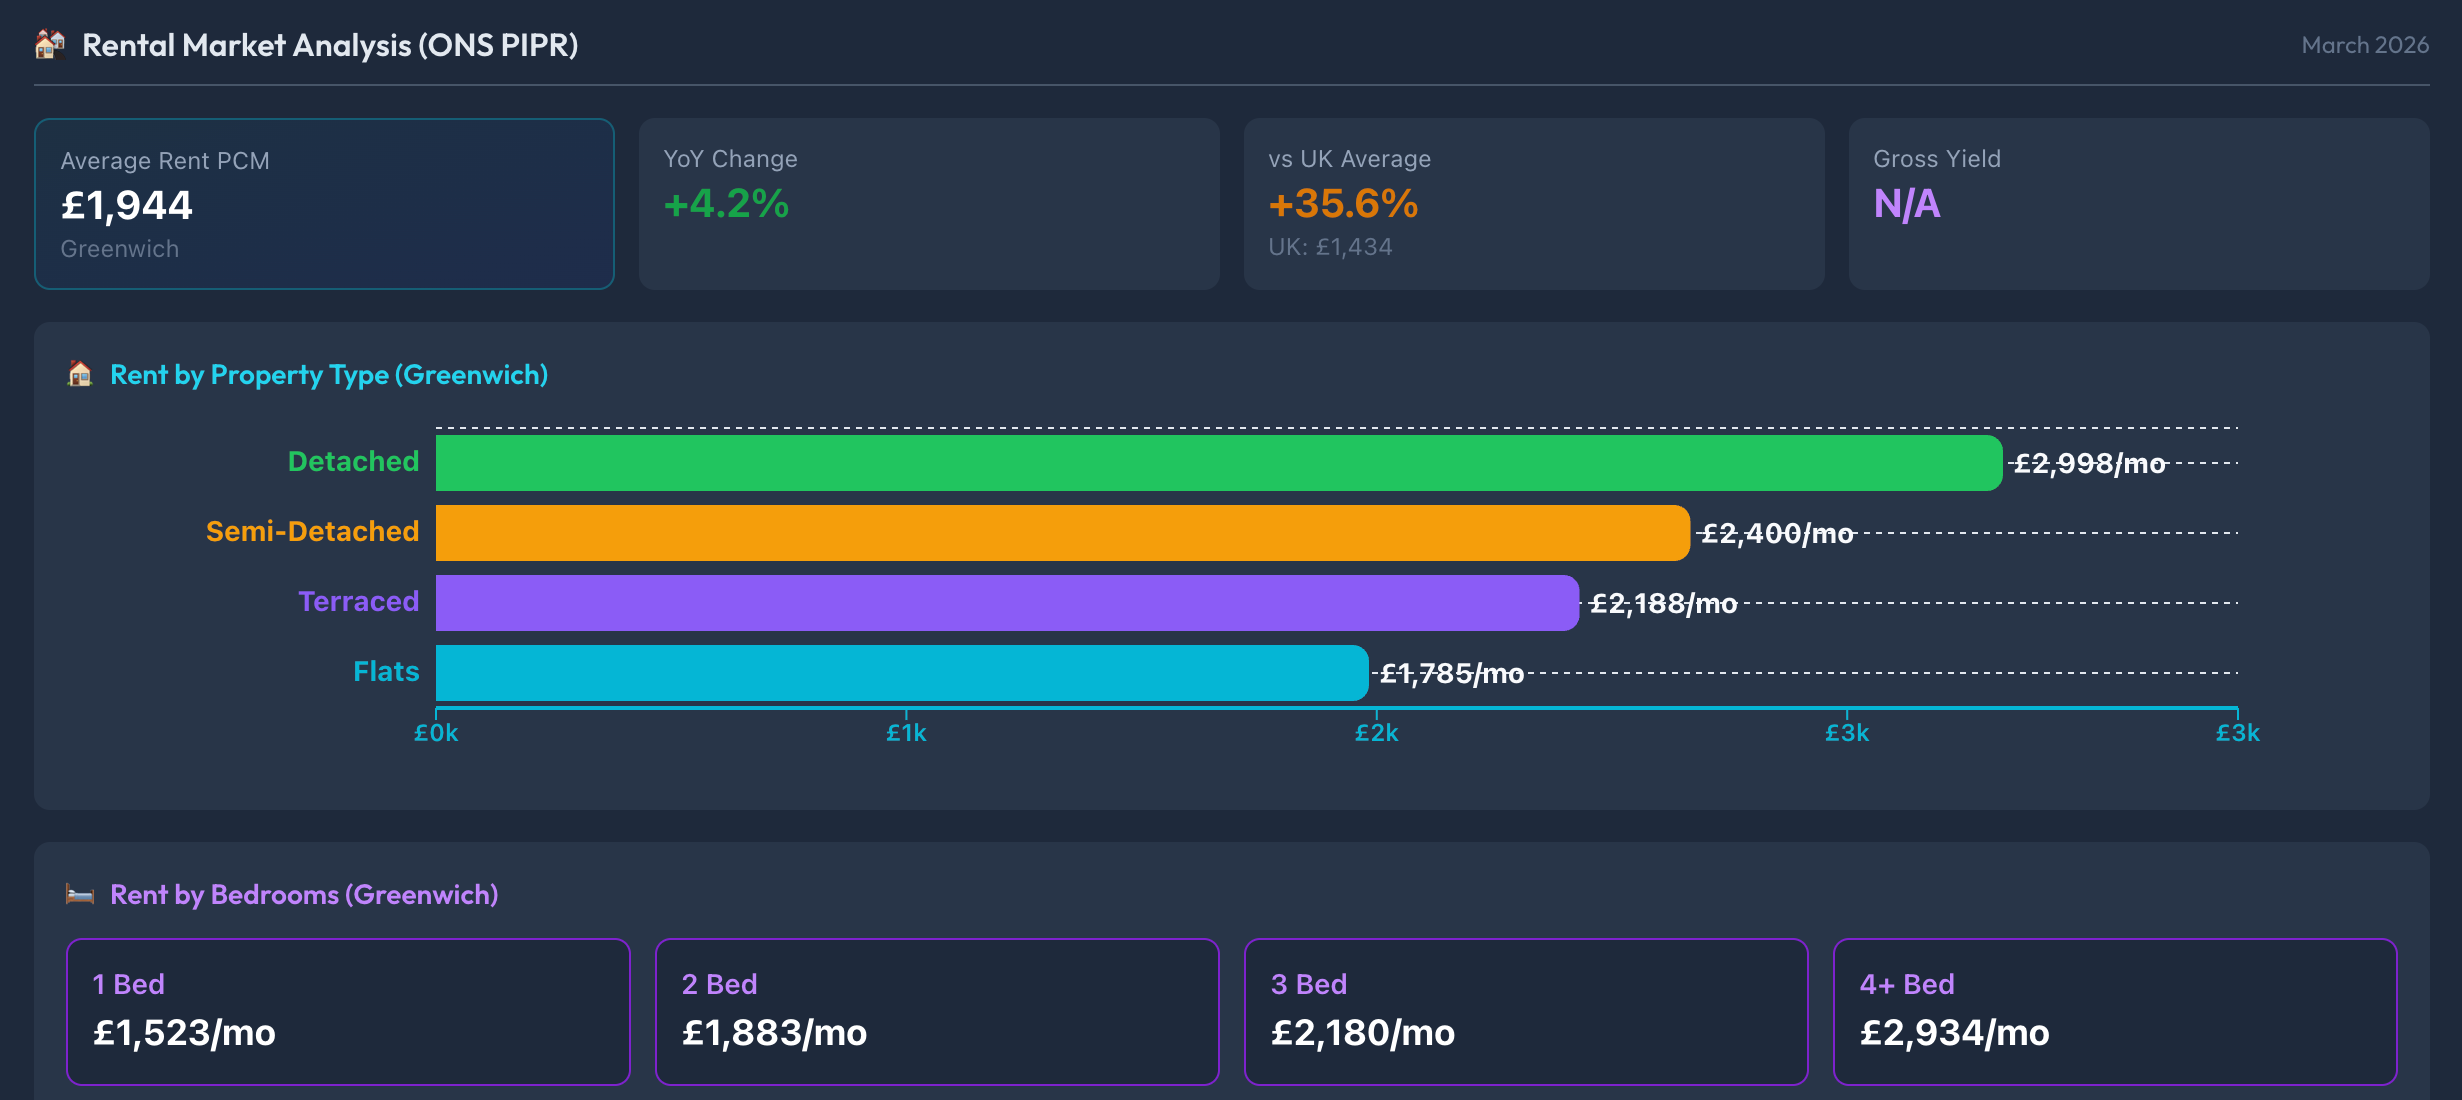
Task: Click the £2,998/mo bar value
Action: tap(2090, 464)
